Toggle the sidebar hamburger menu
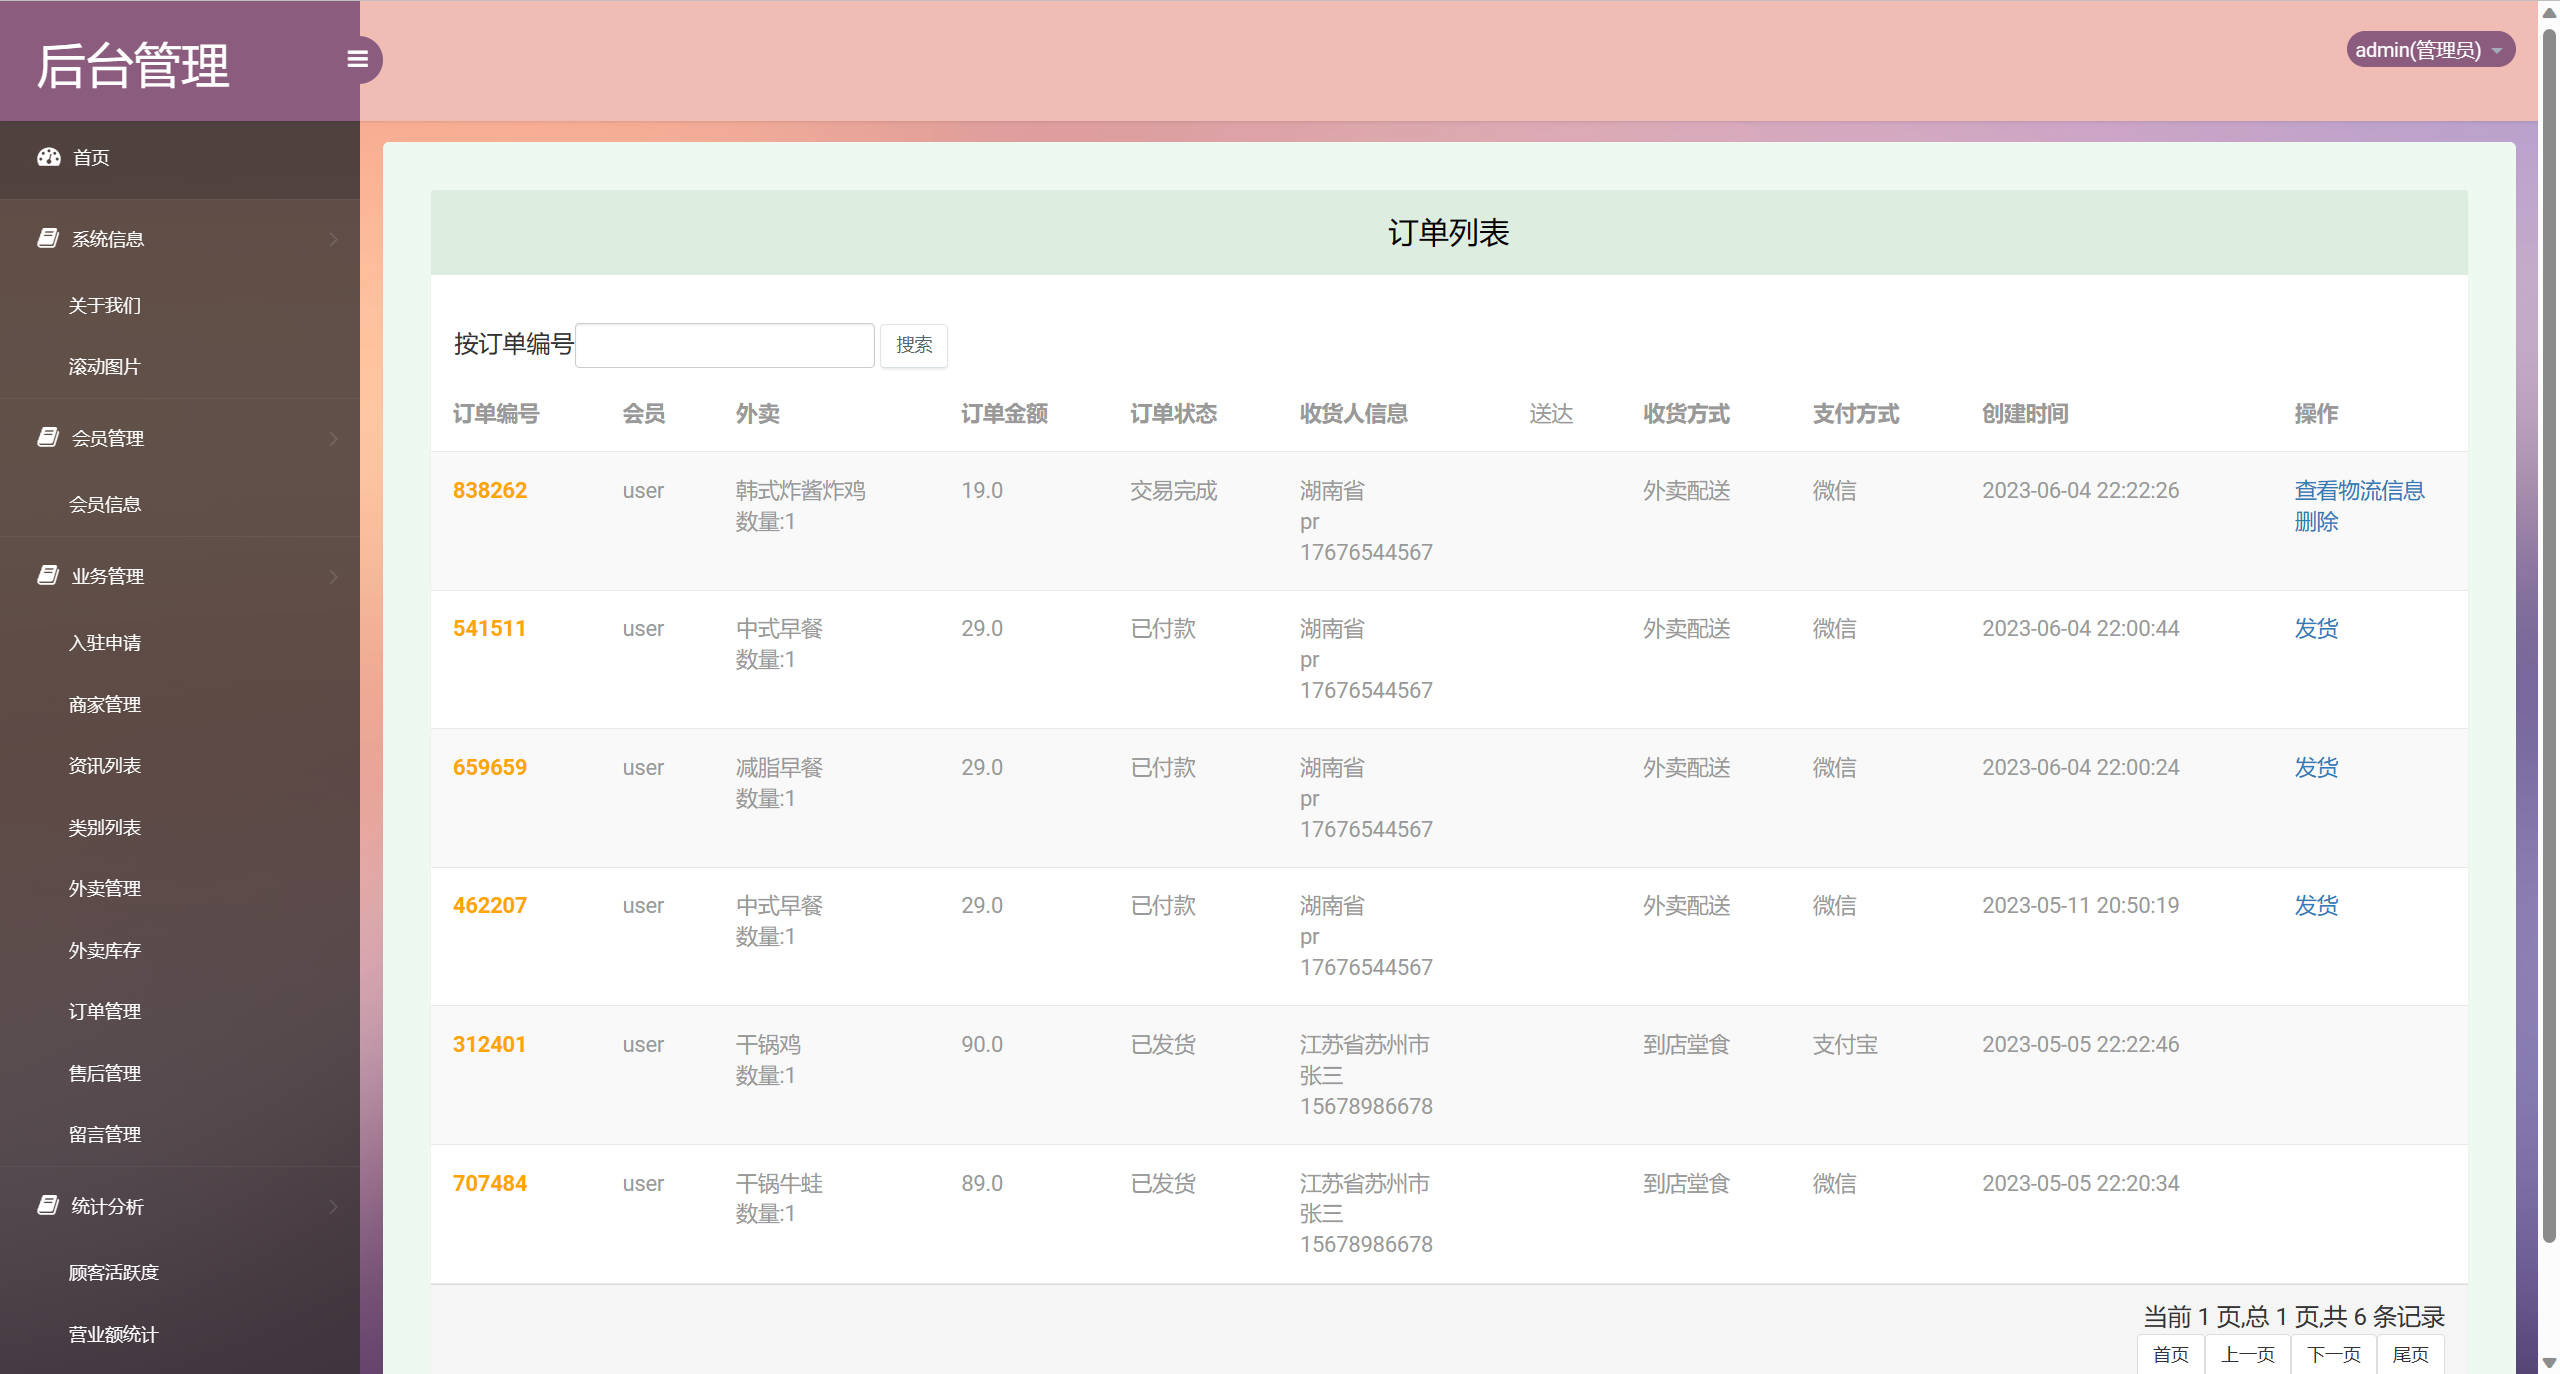Viewport: 2560px width, 1374px height. click(x=357, y=59)
